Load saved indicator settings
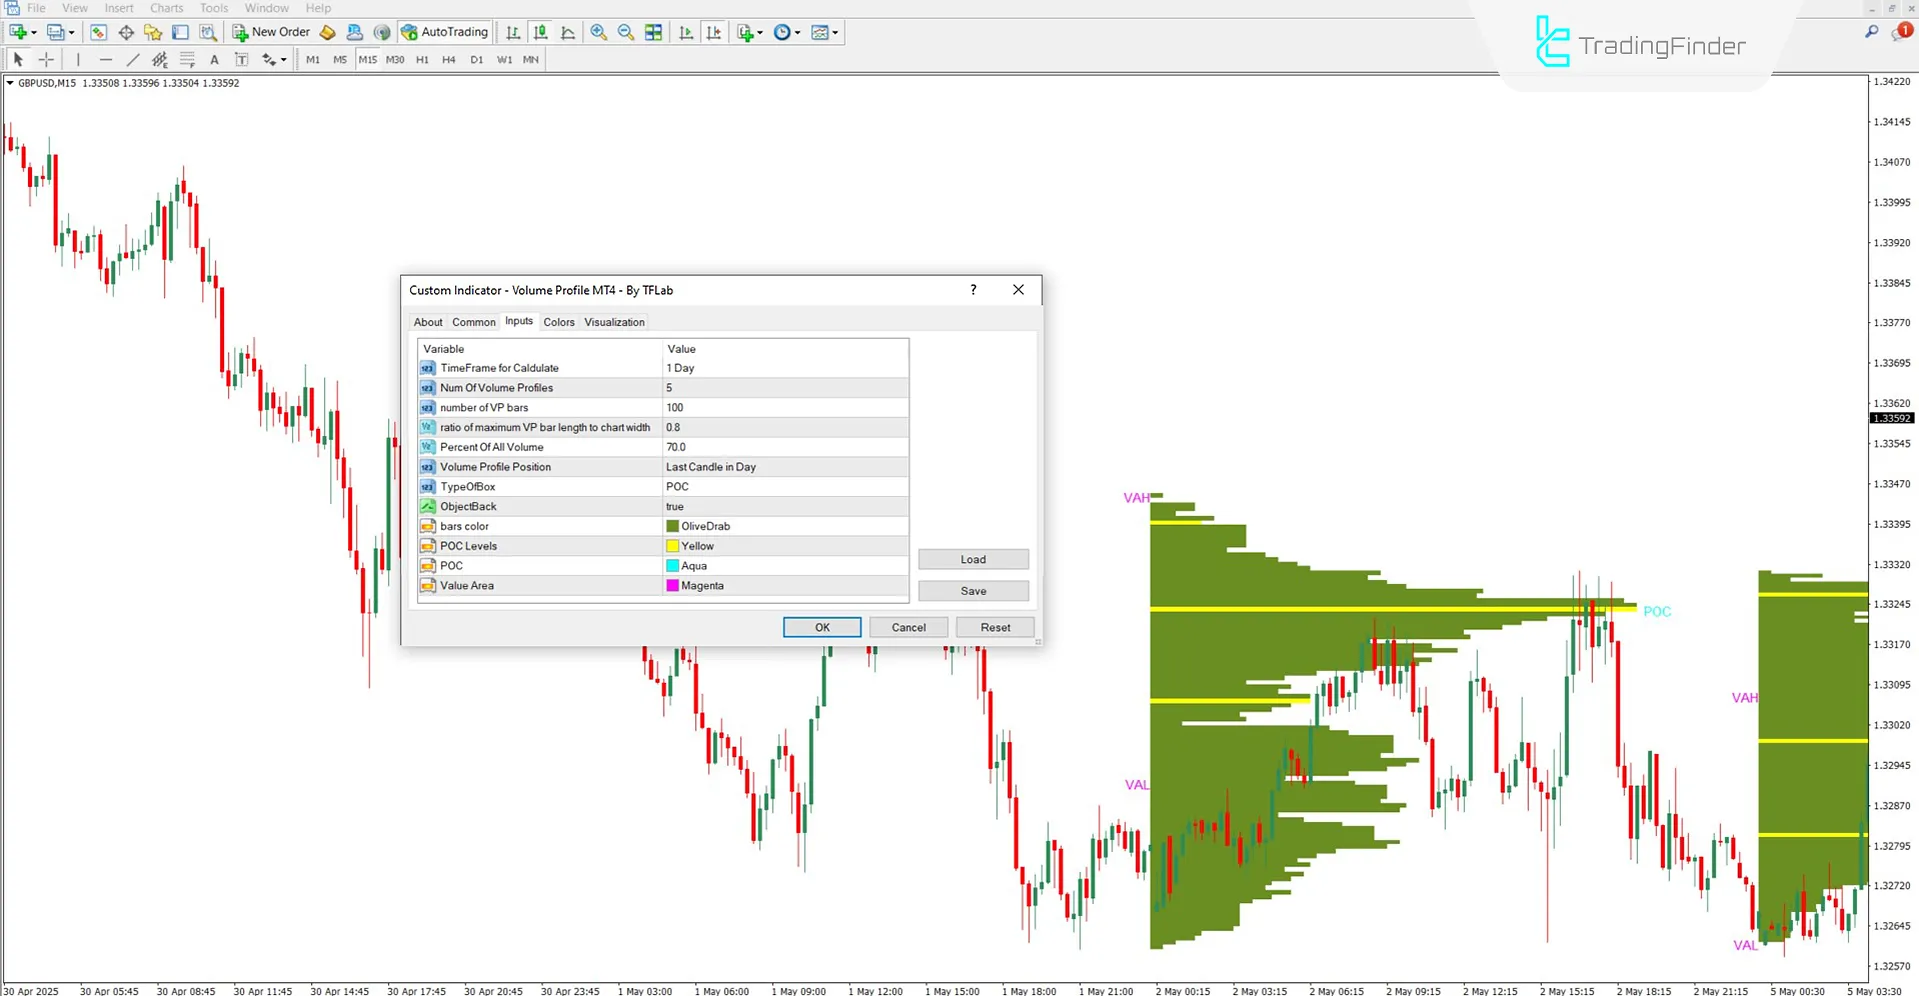 (972, 559)
